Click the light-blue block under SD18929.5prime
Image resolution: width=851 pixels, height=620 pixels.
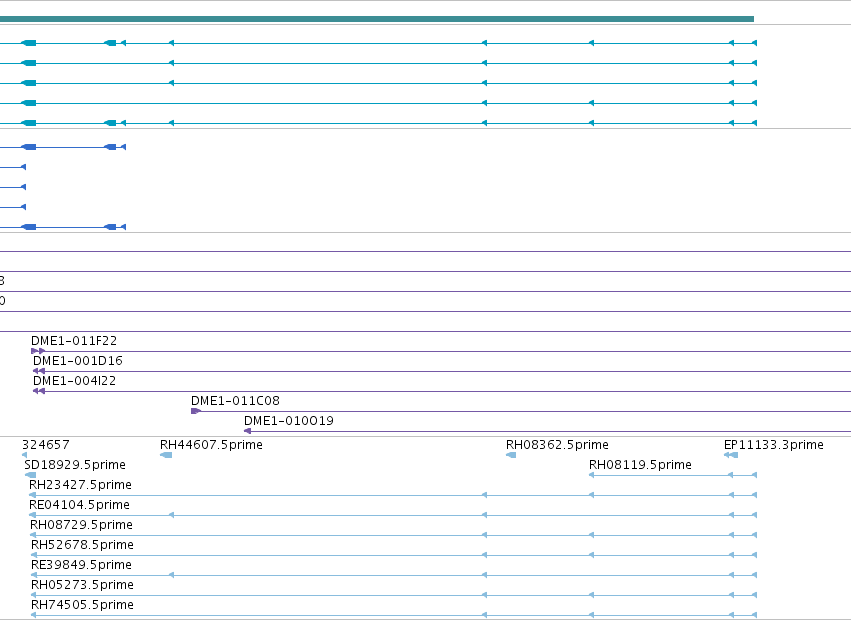click(x=31, y=475)
